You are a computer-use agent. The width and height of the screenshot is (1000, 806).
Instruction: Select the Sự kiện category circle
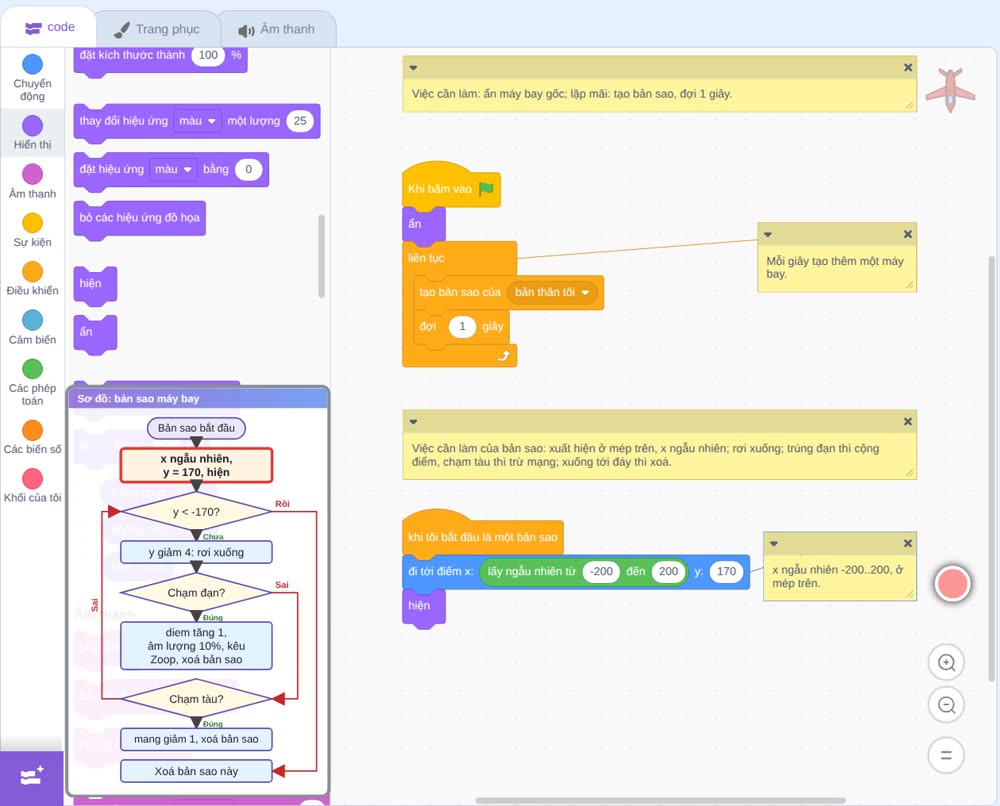(x=33, y=223)
